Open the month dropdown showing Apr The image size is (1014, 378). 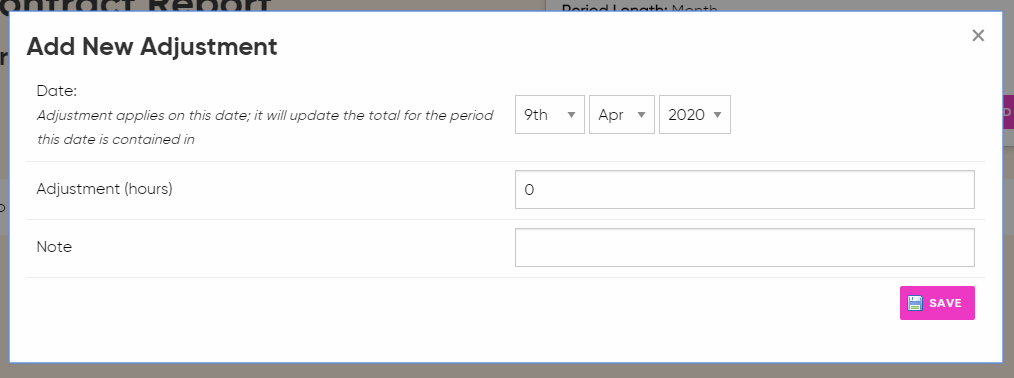(621, 115)
